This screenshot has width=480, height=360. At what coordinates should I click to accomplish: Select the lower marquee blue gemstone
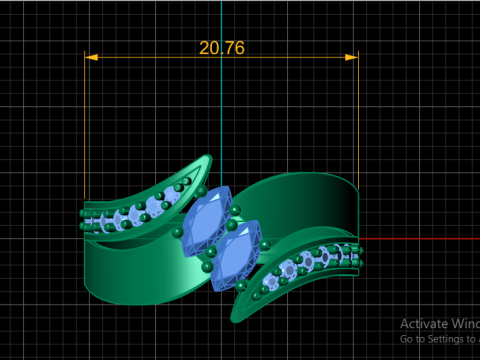point(236,255)
